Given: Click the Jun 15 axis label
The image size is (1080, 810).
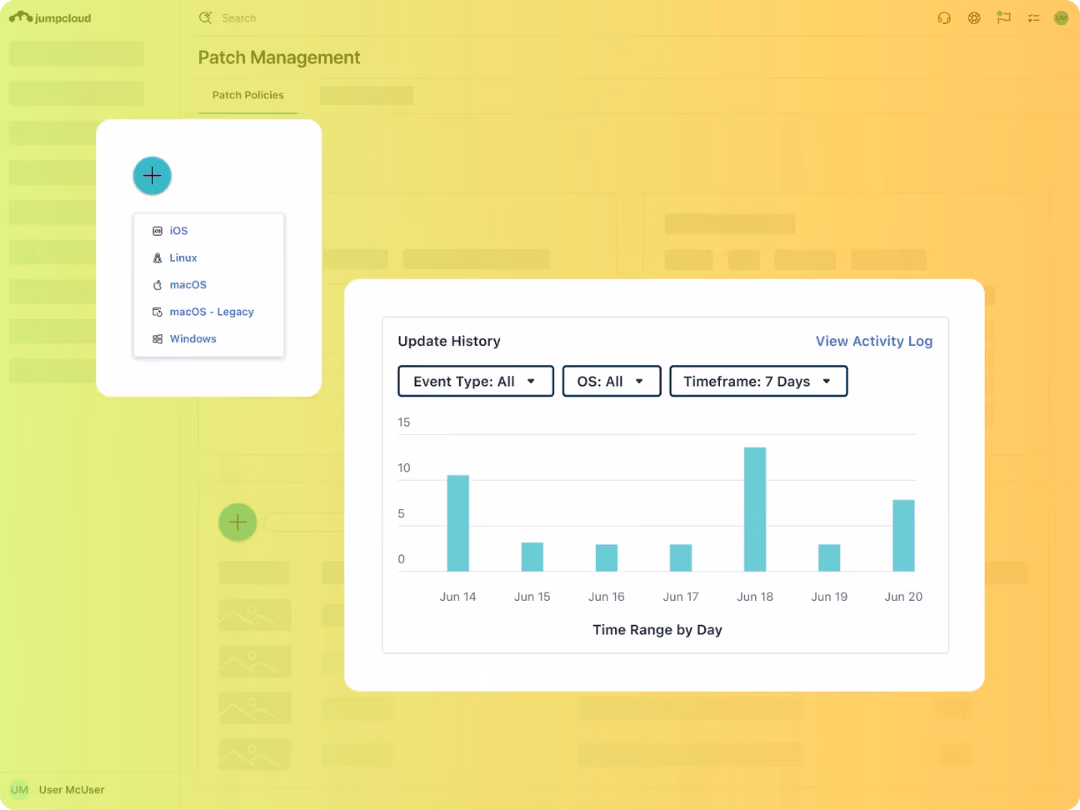Looking at the screenshot, I should pyautogui.click(x=532, y=596).
